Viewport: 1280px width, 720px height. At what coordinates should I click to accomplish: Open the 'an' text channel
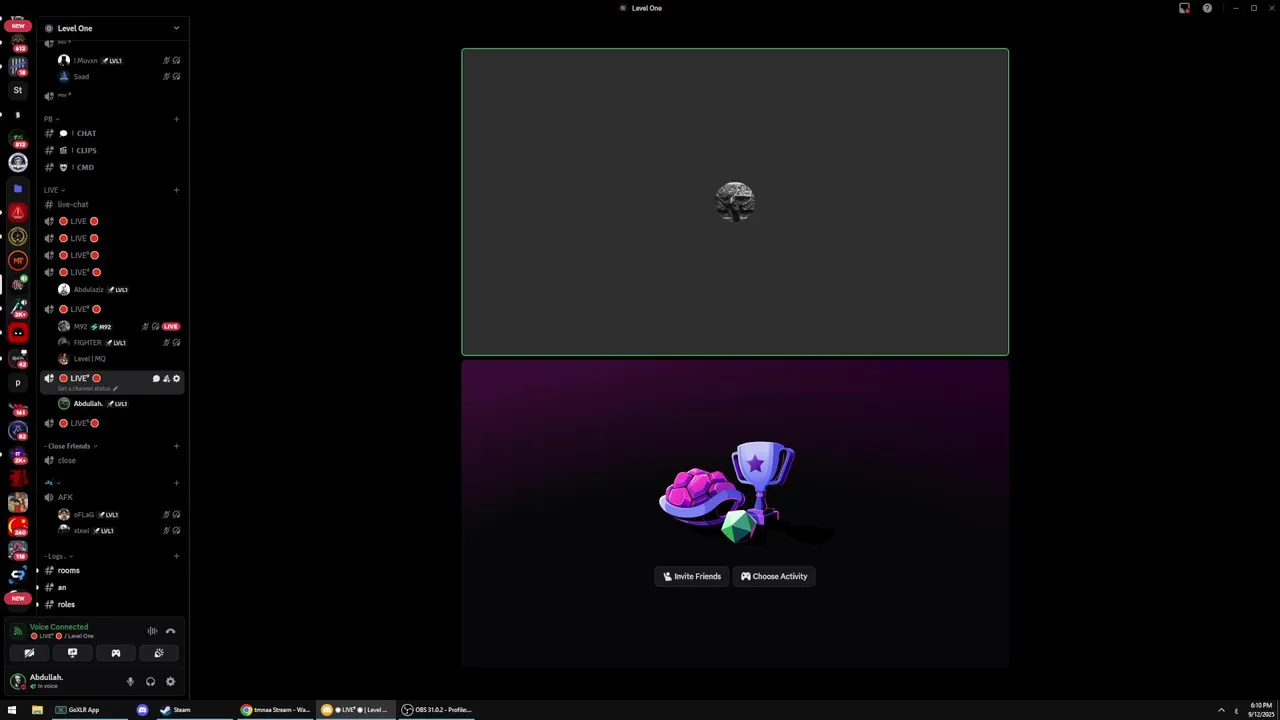coord(112,587)
